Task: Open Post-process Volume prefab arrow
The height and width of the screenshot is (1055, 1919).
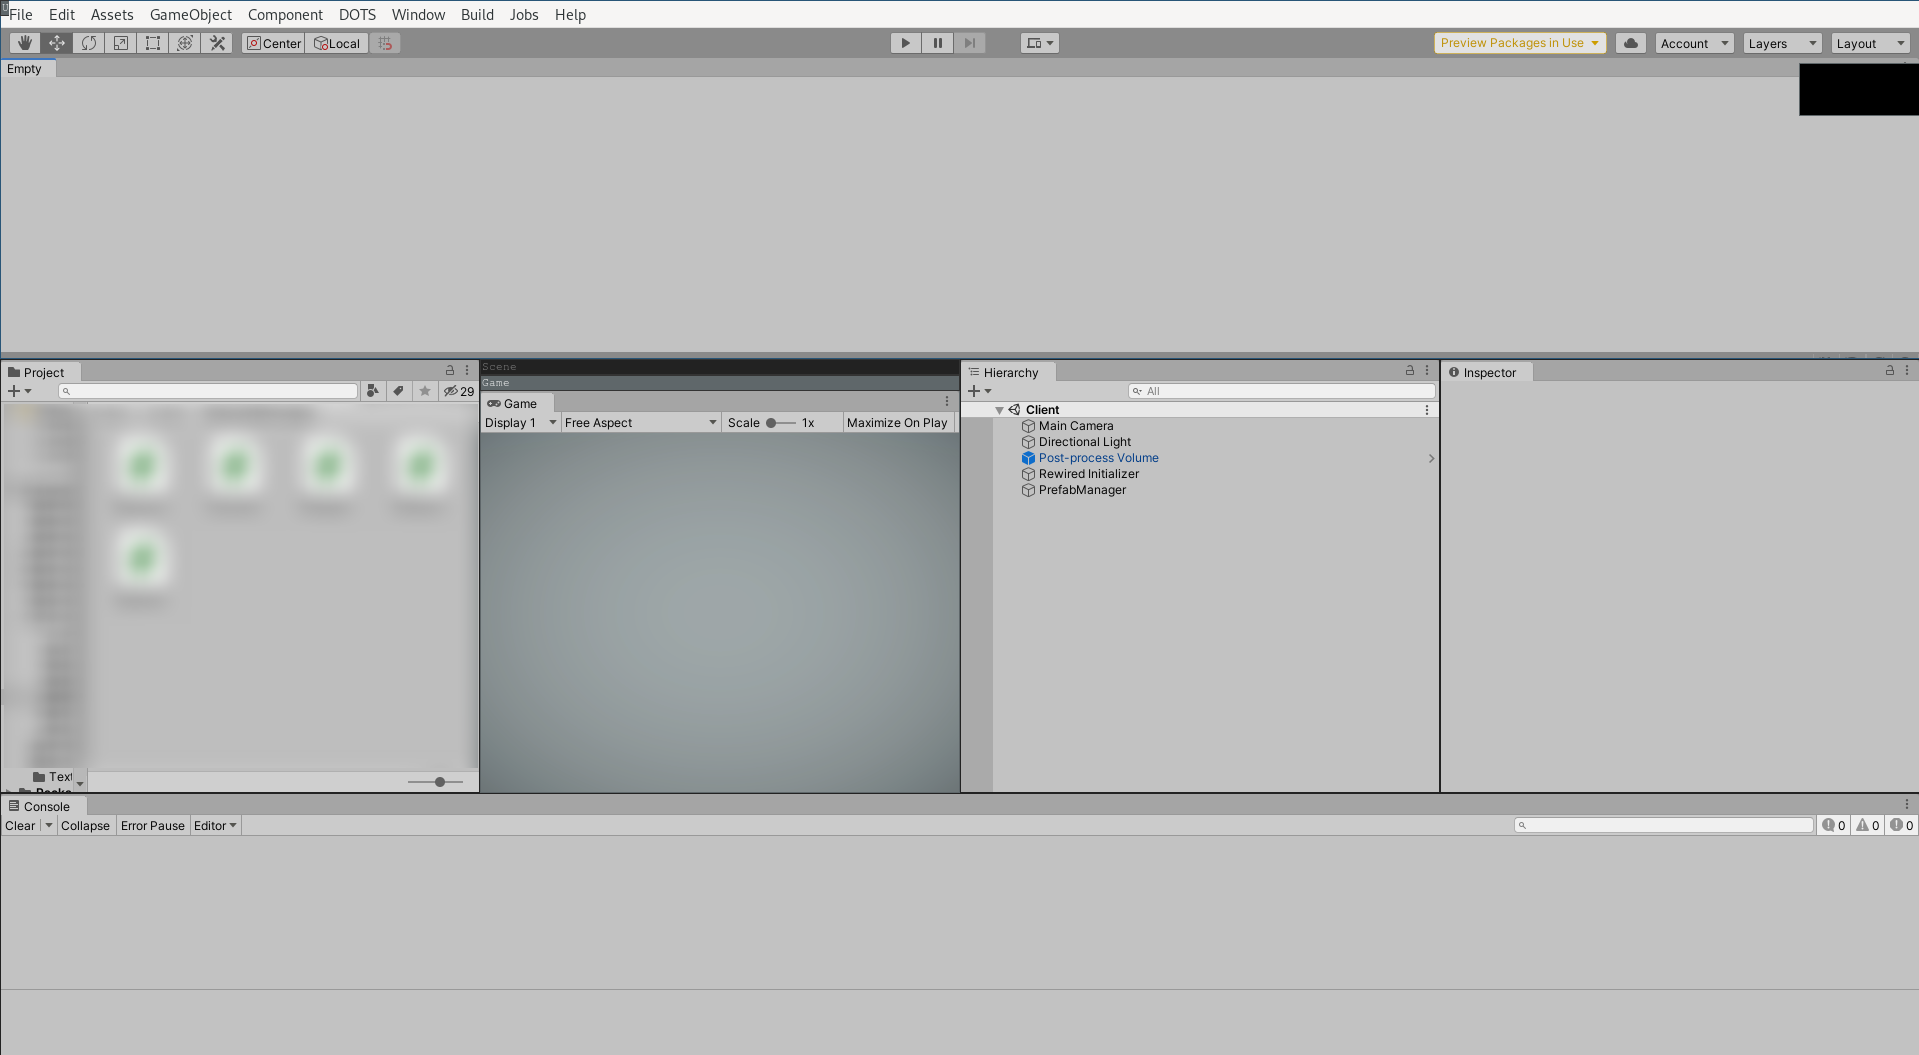Action: tap(1431, 458)
